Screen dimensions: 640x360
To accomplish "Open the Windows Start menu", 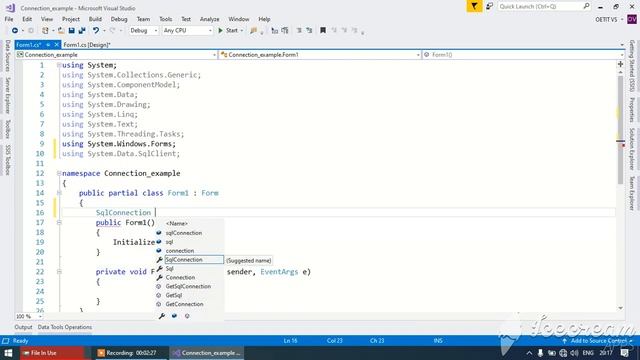I will tap(9, 353).
